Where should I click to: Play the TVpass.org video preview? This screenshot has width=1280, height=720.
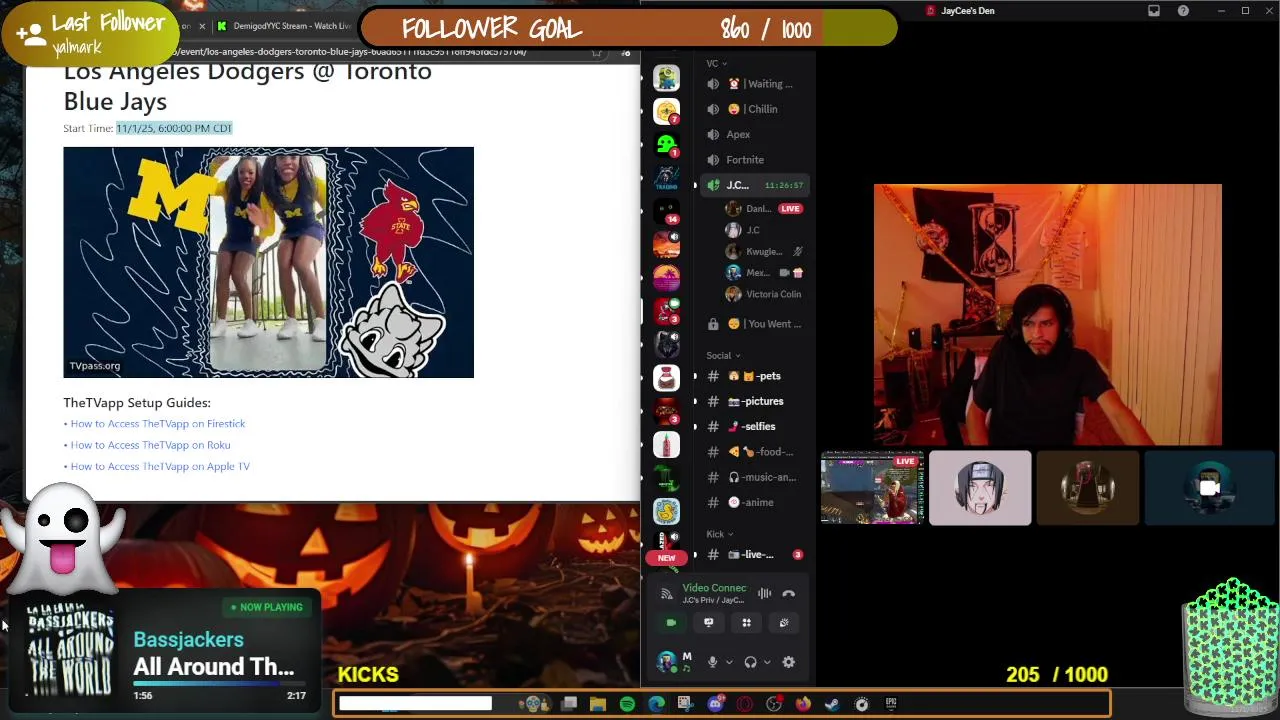click(268, 262)
